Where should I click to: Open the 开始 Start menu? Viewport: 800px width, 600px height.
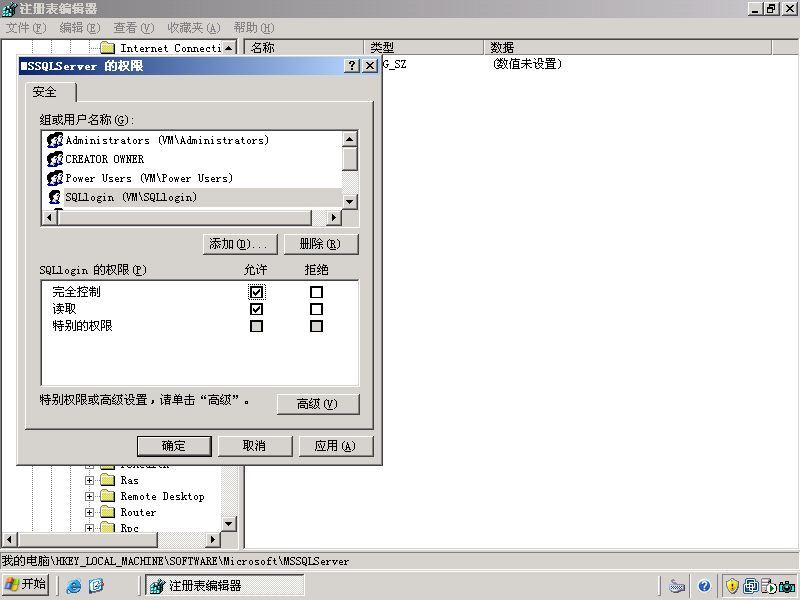coord(26,585)
